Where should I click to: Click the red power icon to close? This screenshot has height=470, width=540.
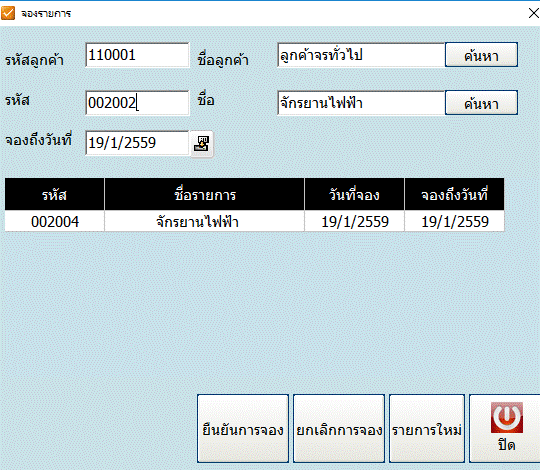[x=507, y=417]
